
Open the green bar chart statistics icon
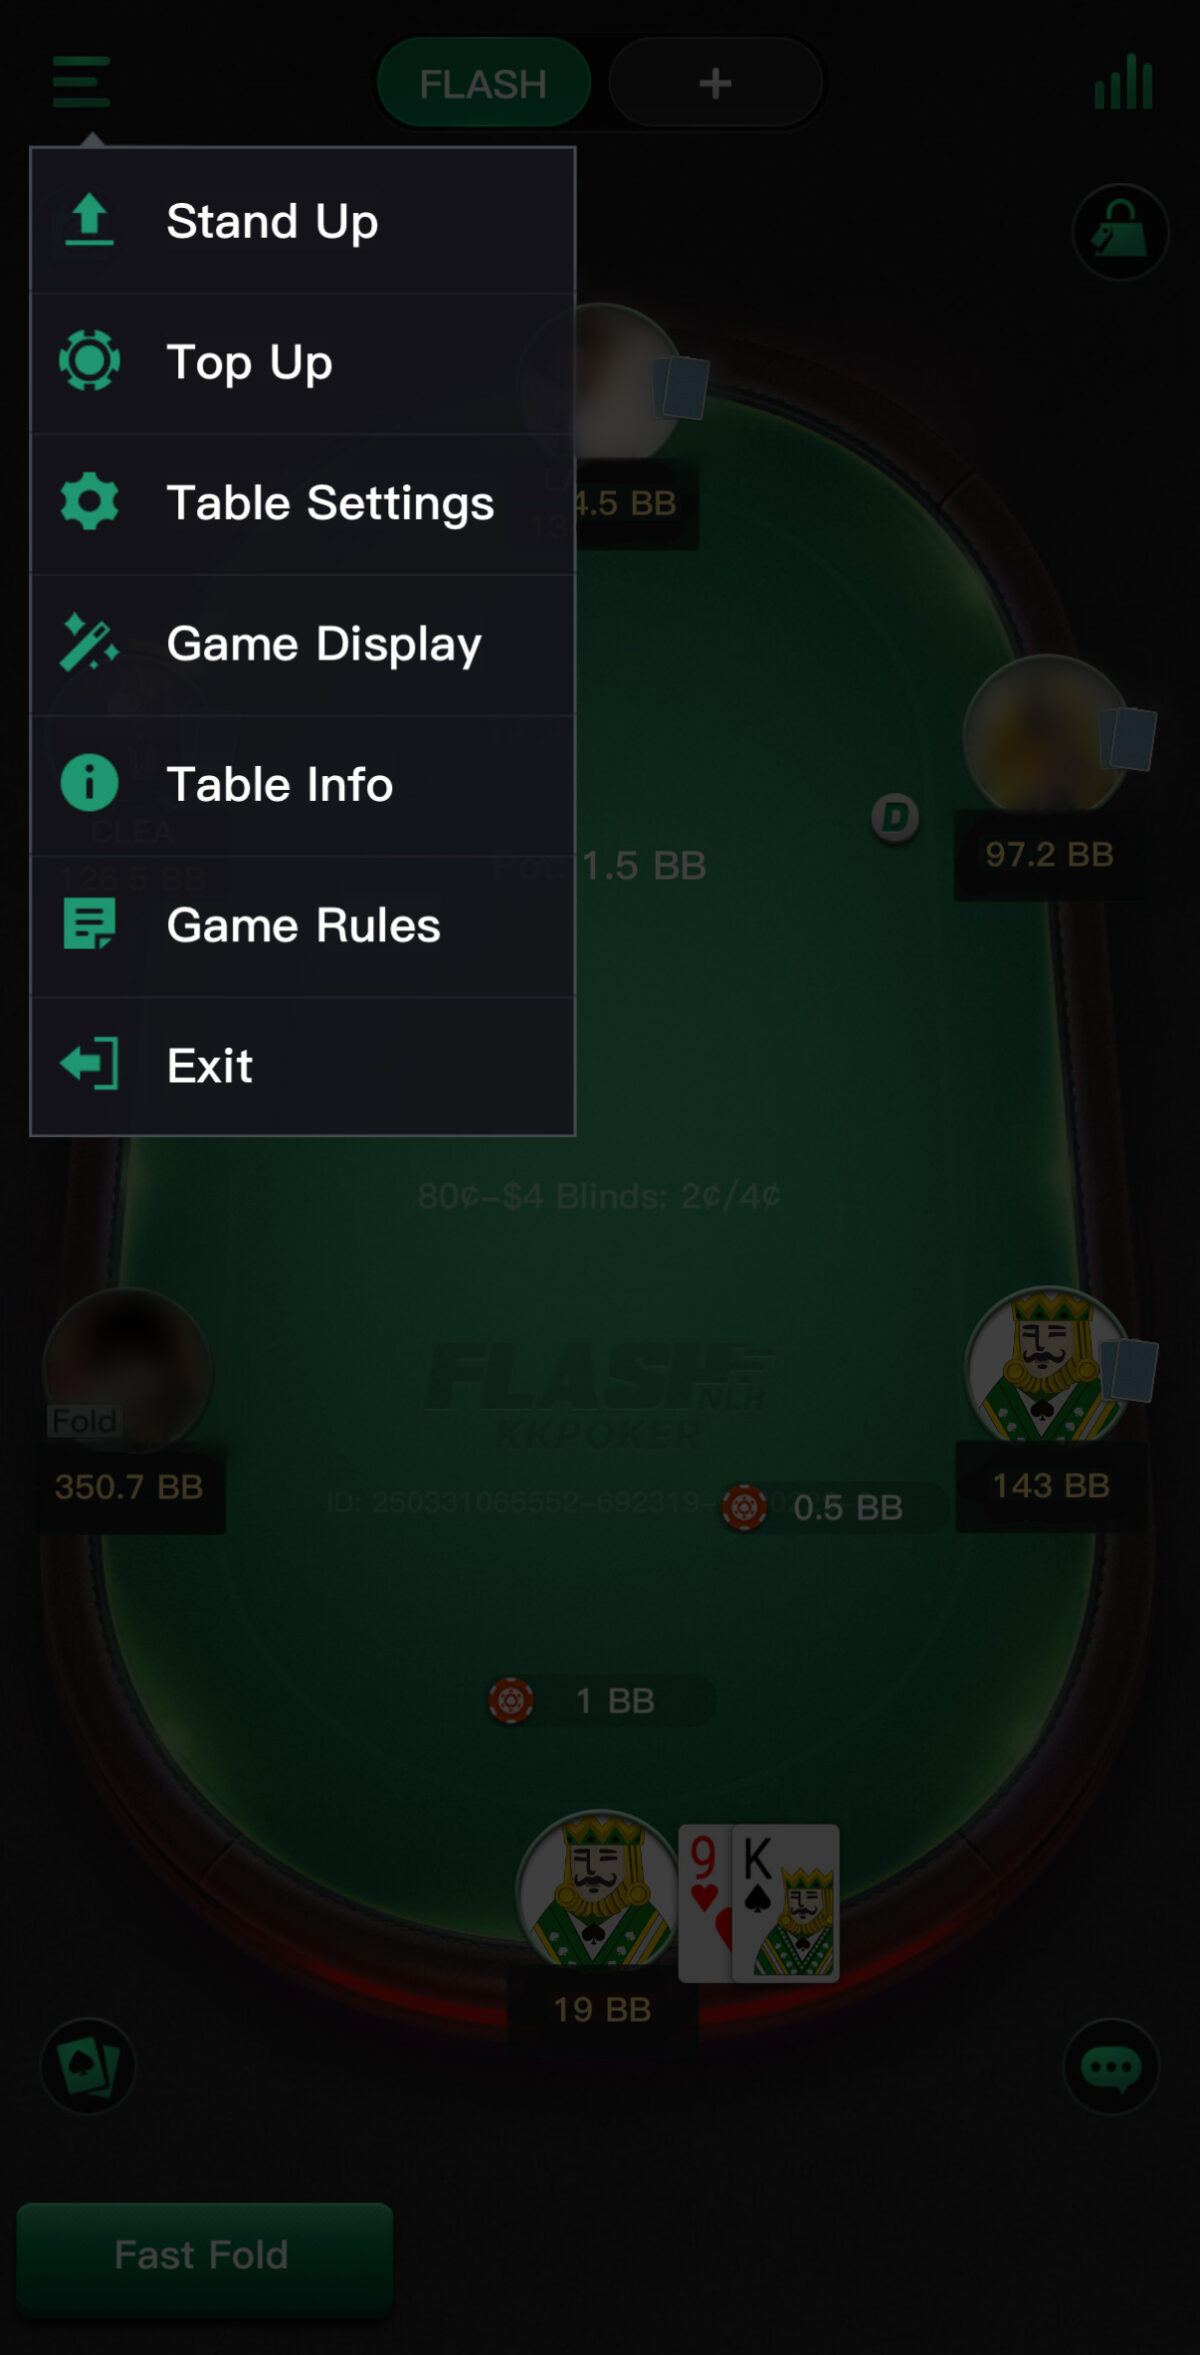click(1123, 82)
